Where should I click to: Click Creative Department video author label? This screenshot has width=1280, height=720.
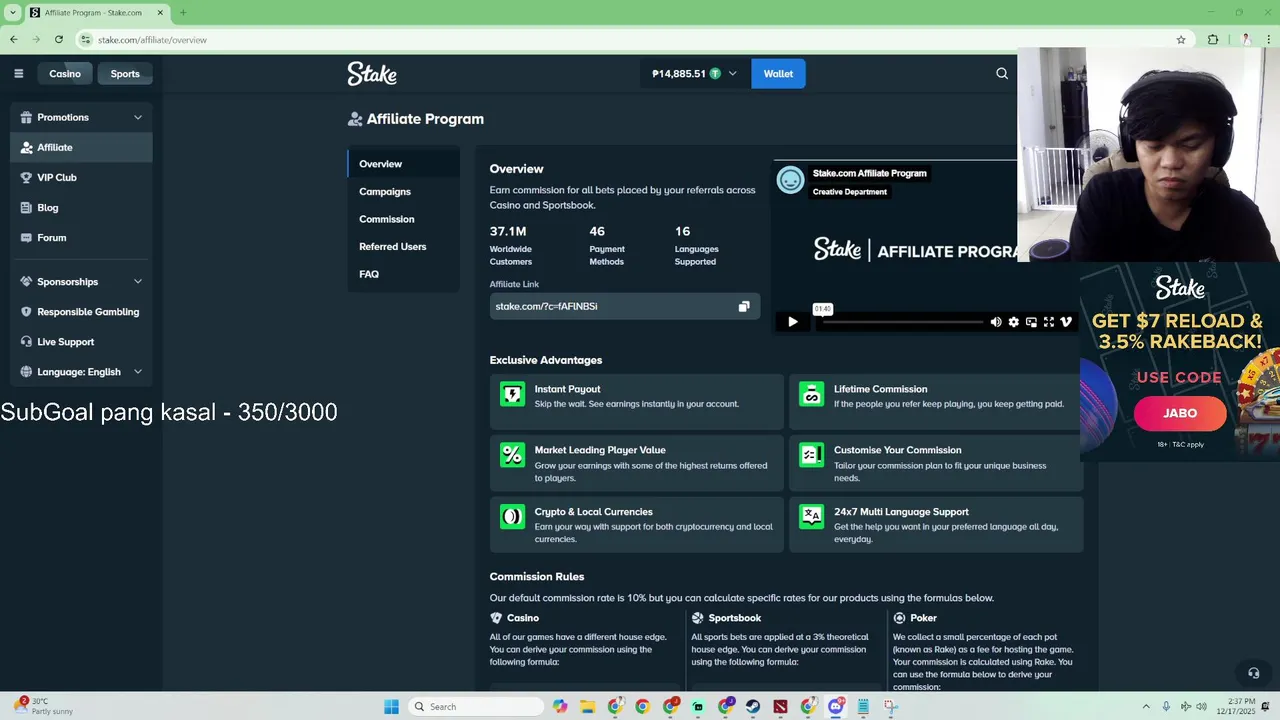850,192
